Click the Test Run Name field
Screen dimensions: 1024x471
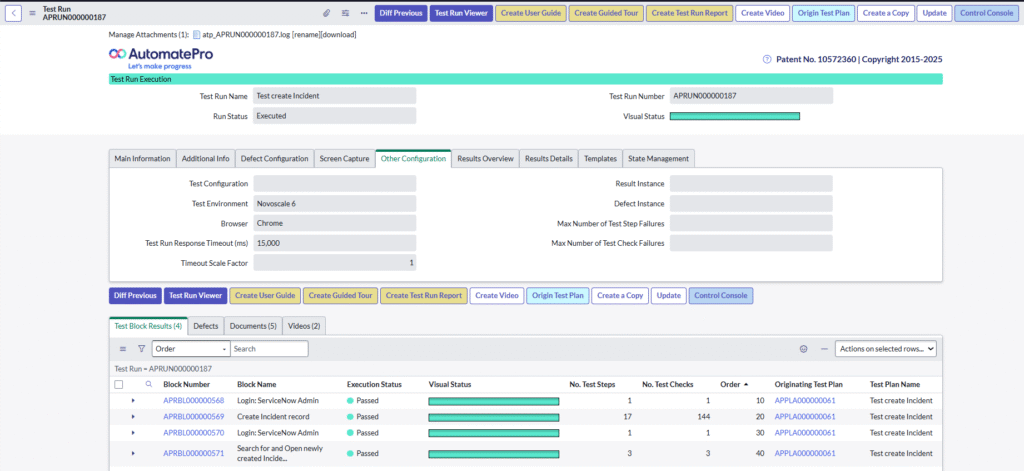[x=334, y=95]
